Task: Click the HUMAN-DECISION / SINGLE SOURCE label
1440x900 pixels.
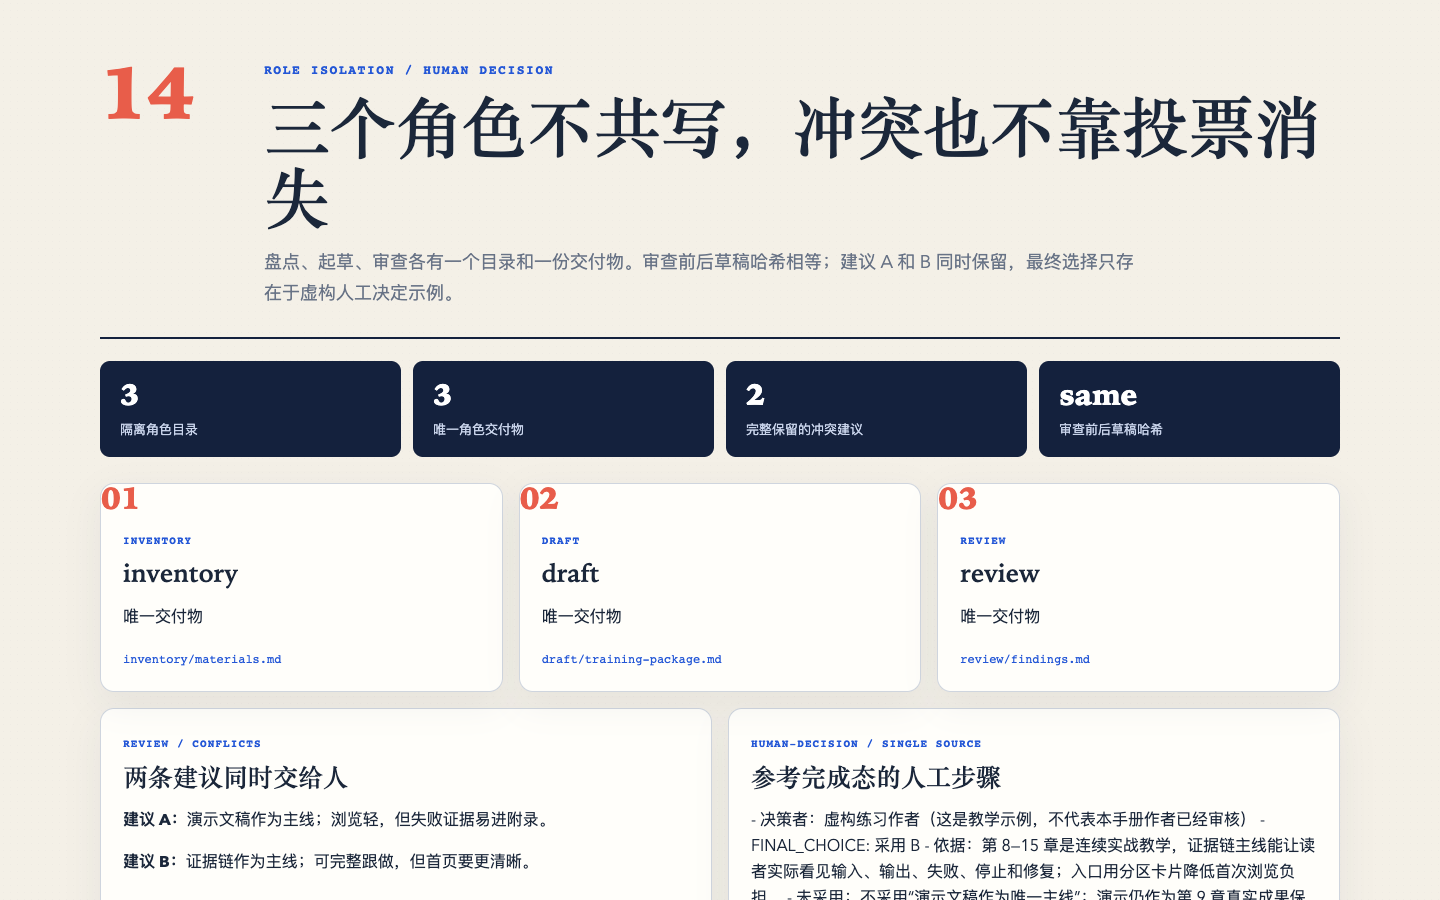Action: pos(866,744)
